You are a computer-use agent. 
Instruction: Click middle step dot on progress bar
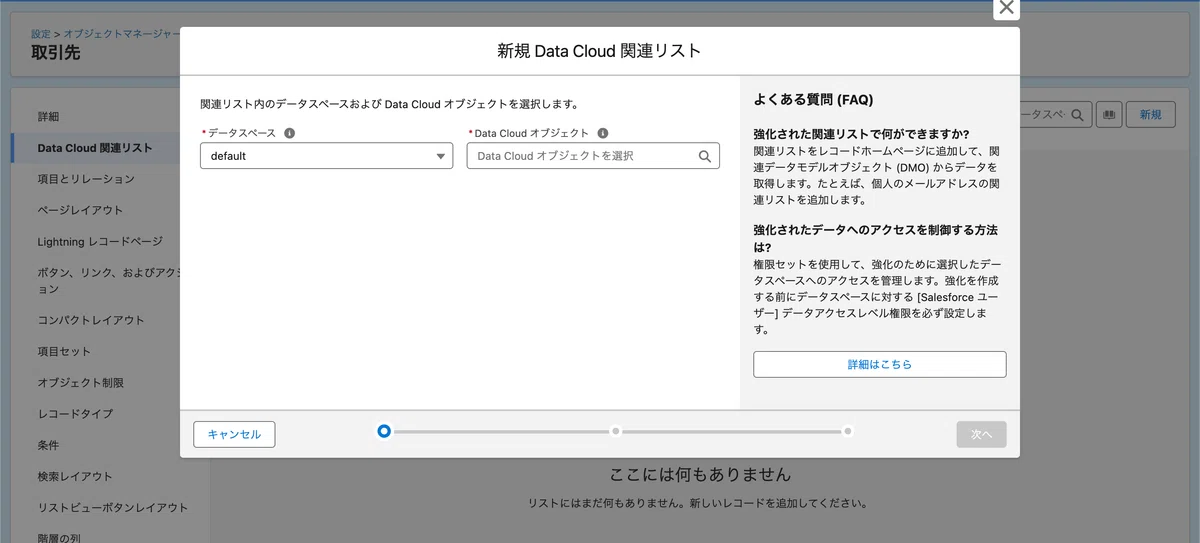(616, 431)
